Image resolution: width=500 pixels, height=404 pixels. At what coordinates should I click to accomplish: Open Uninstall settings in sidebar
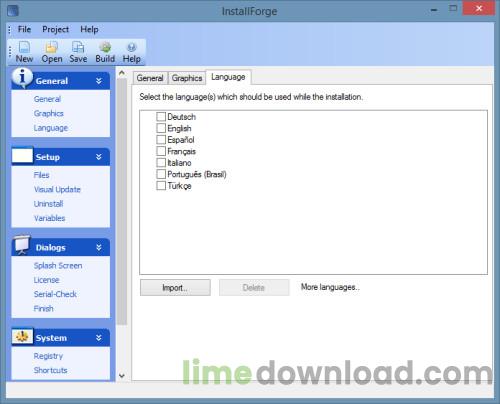coord(48,204)
